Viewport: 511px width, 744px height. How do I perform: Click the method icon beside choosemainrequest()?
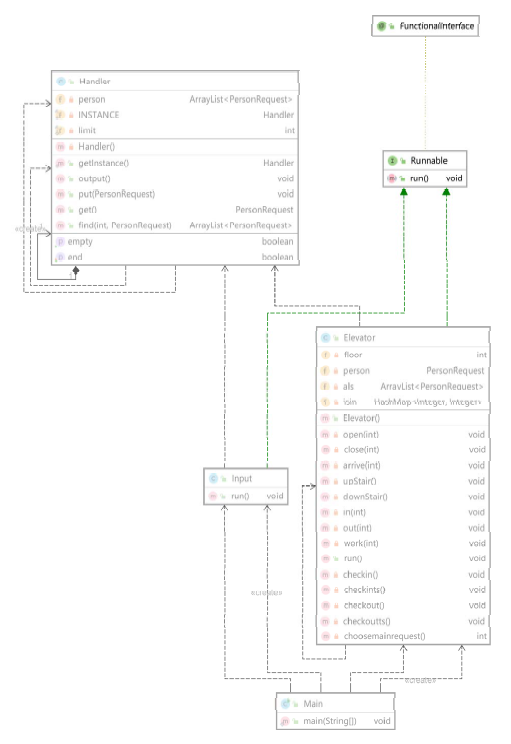click(325, 636)
